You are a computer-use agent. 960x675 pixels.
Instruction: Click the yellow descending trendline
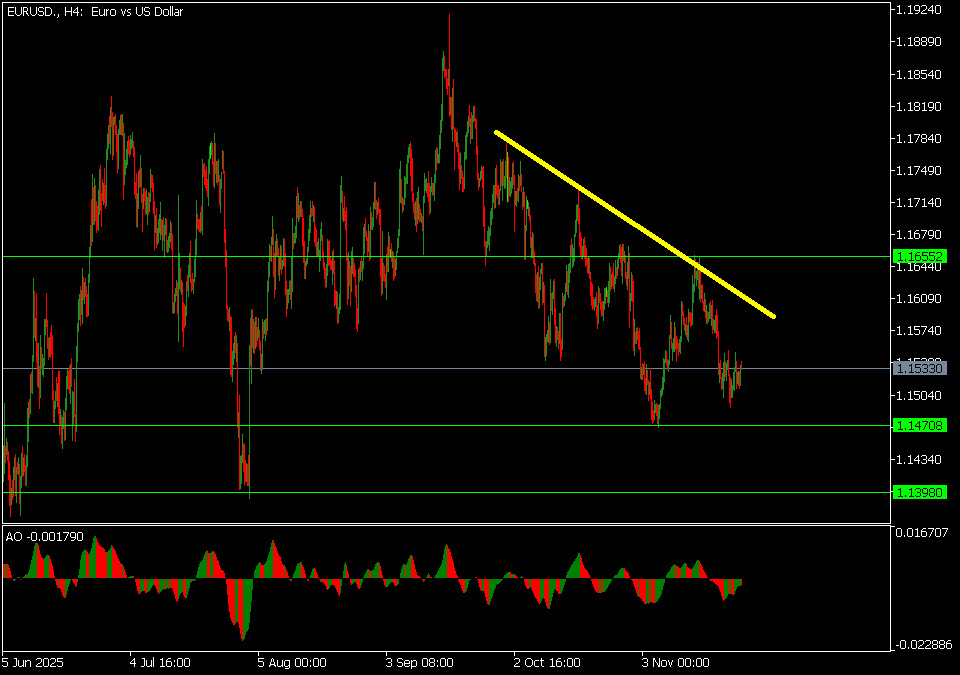(x=634, y=224)
